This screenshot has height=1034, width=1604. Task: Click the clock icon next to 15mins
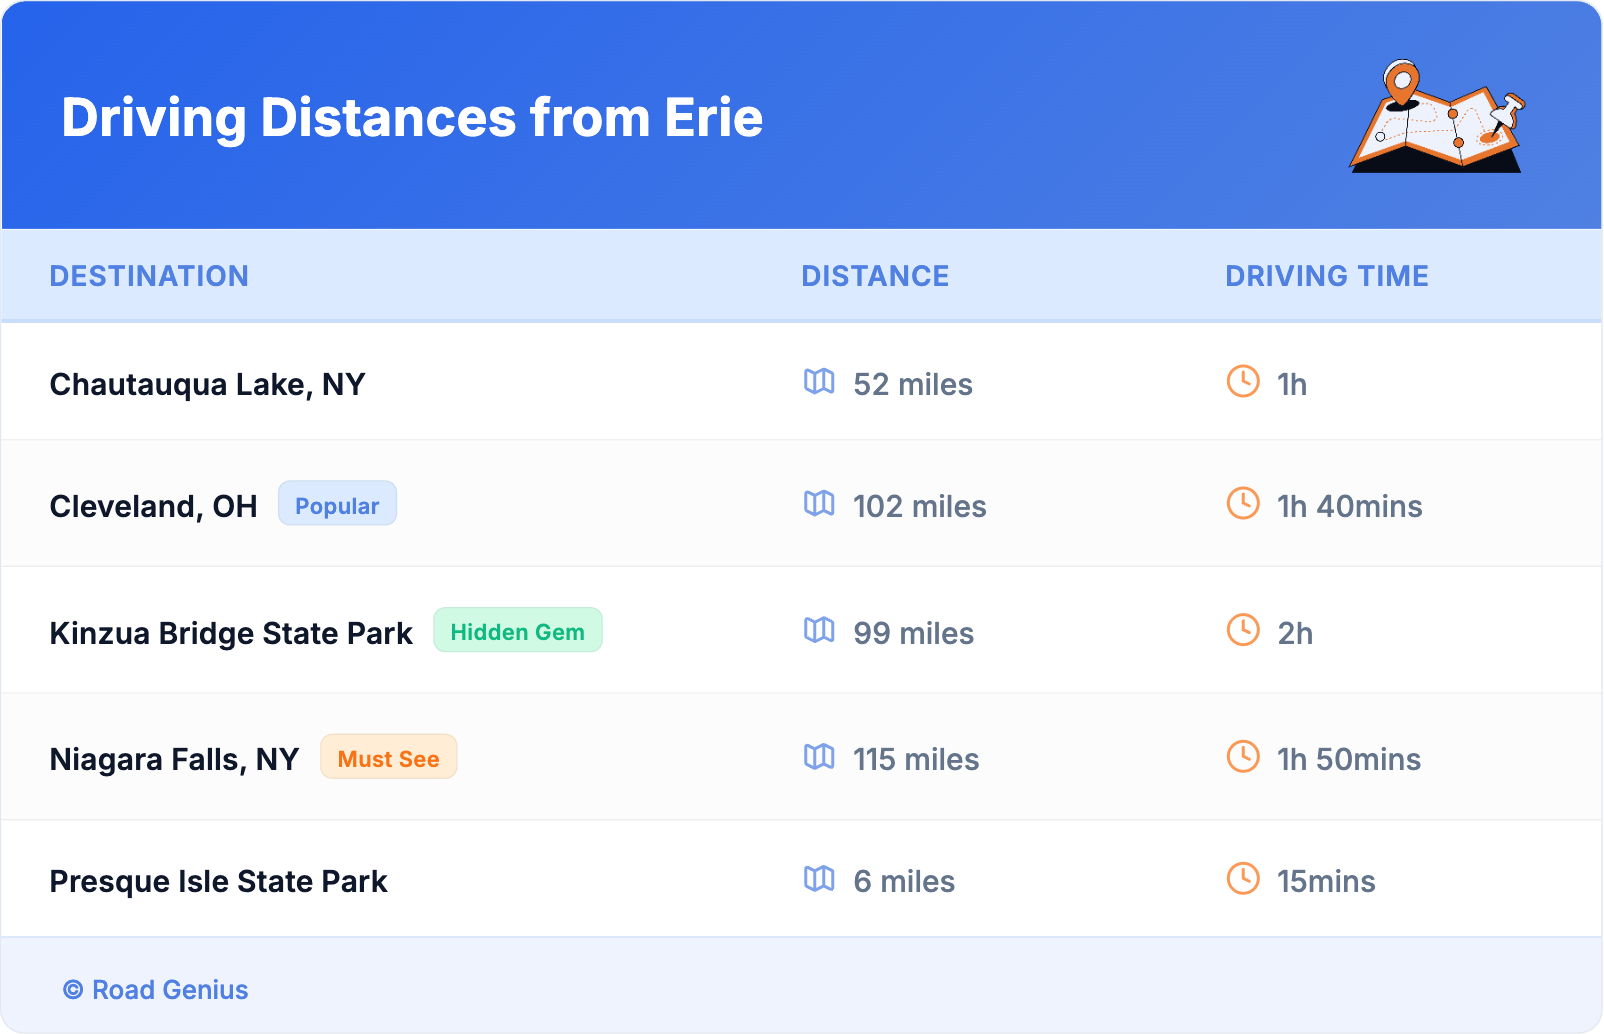click(x=1243, y=879)
